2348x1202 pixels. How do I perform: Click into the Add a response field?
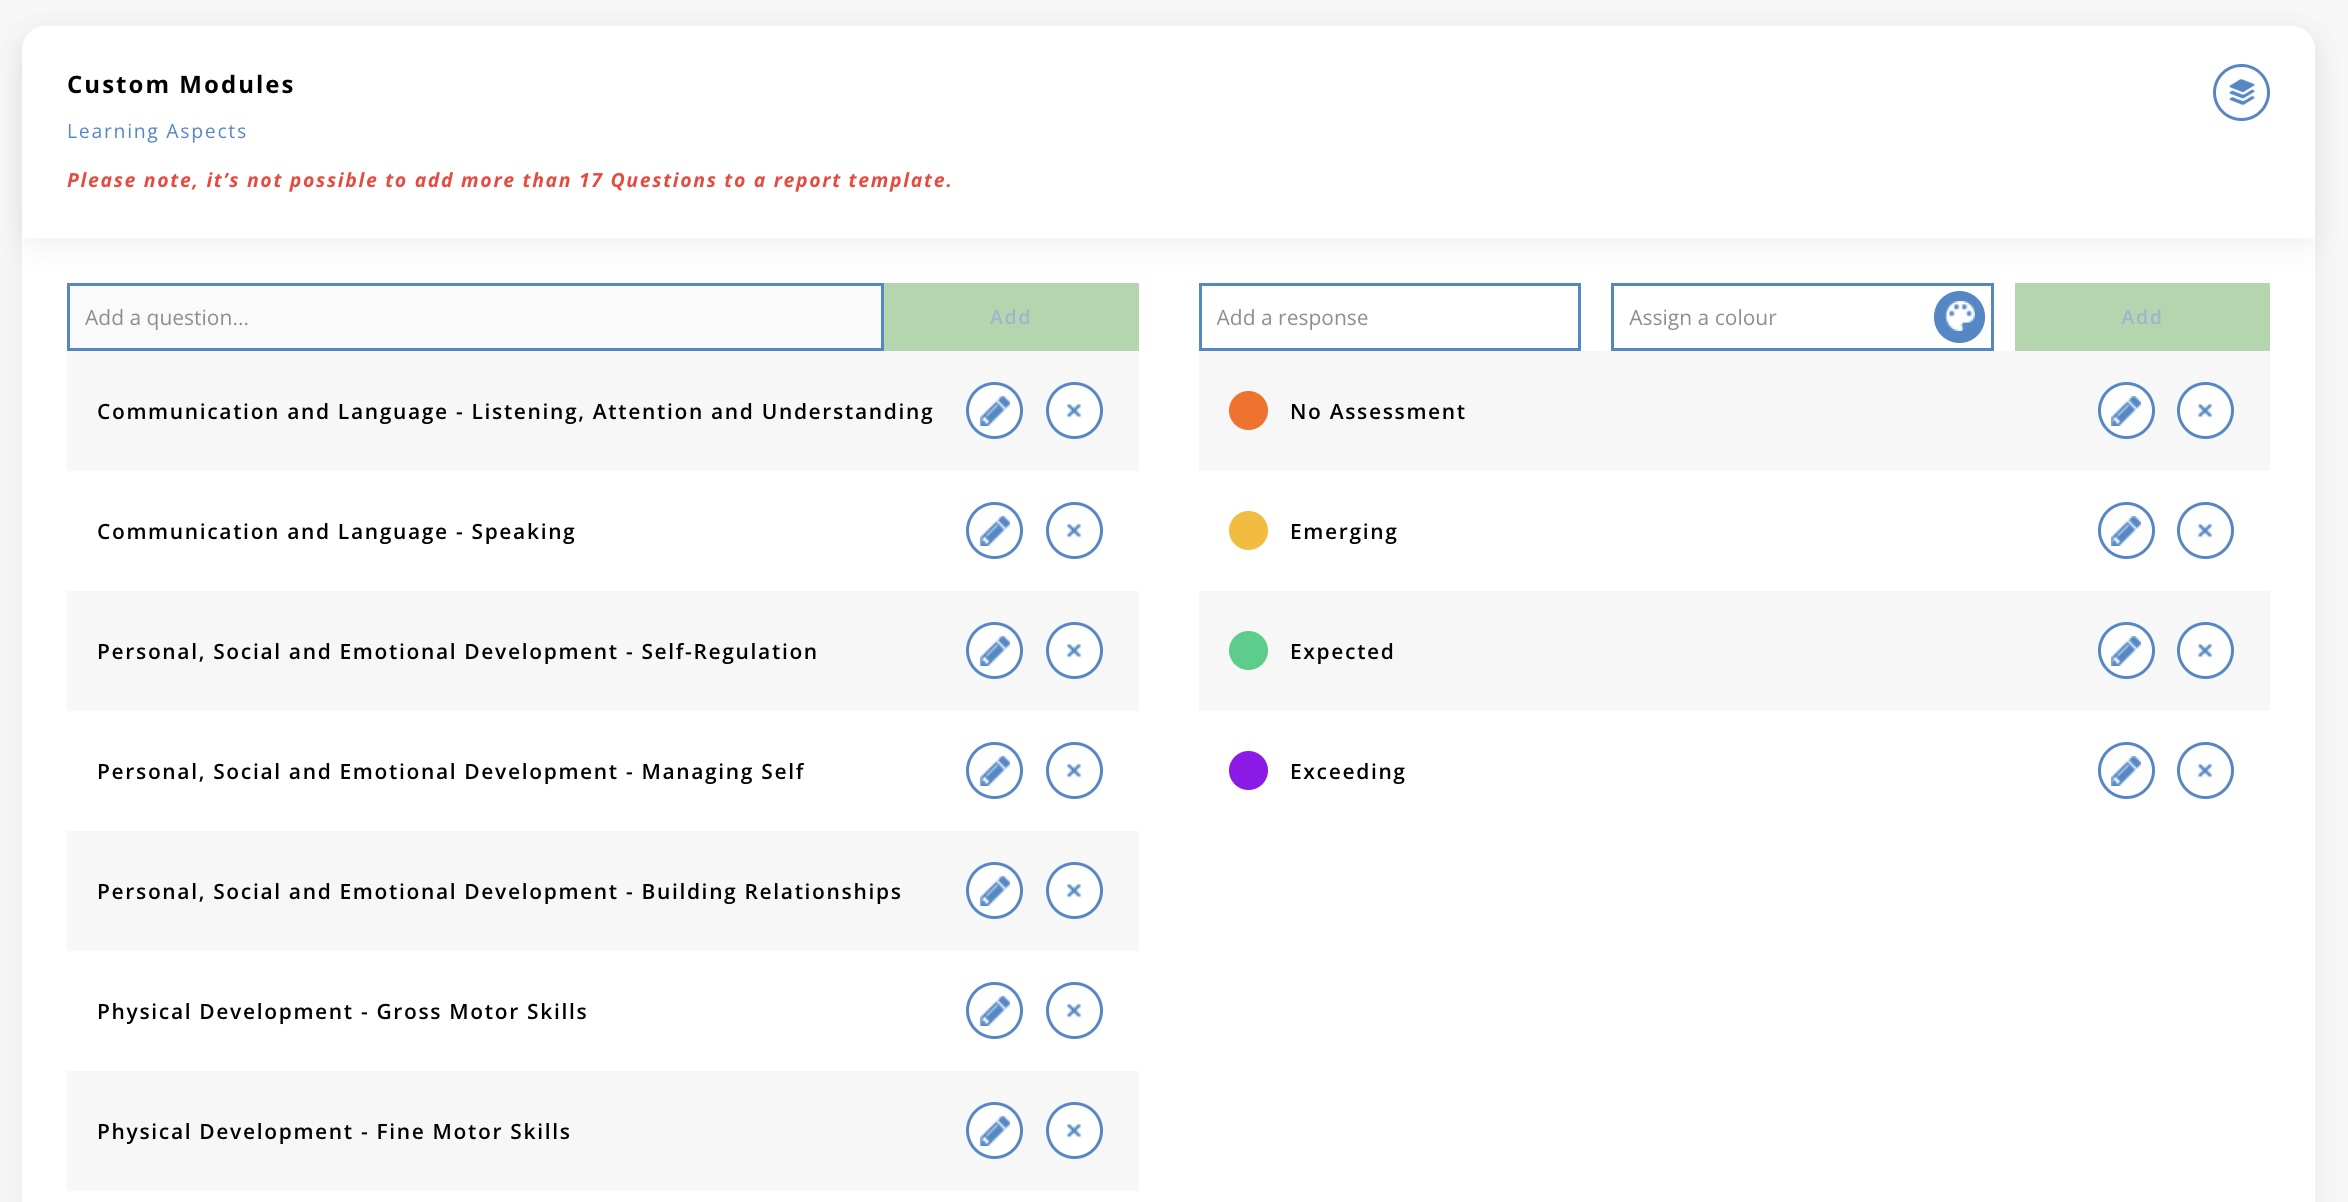(1389, 317)
